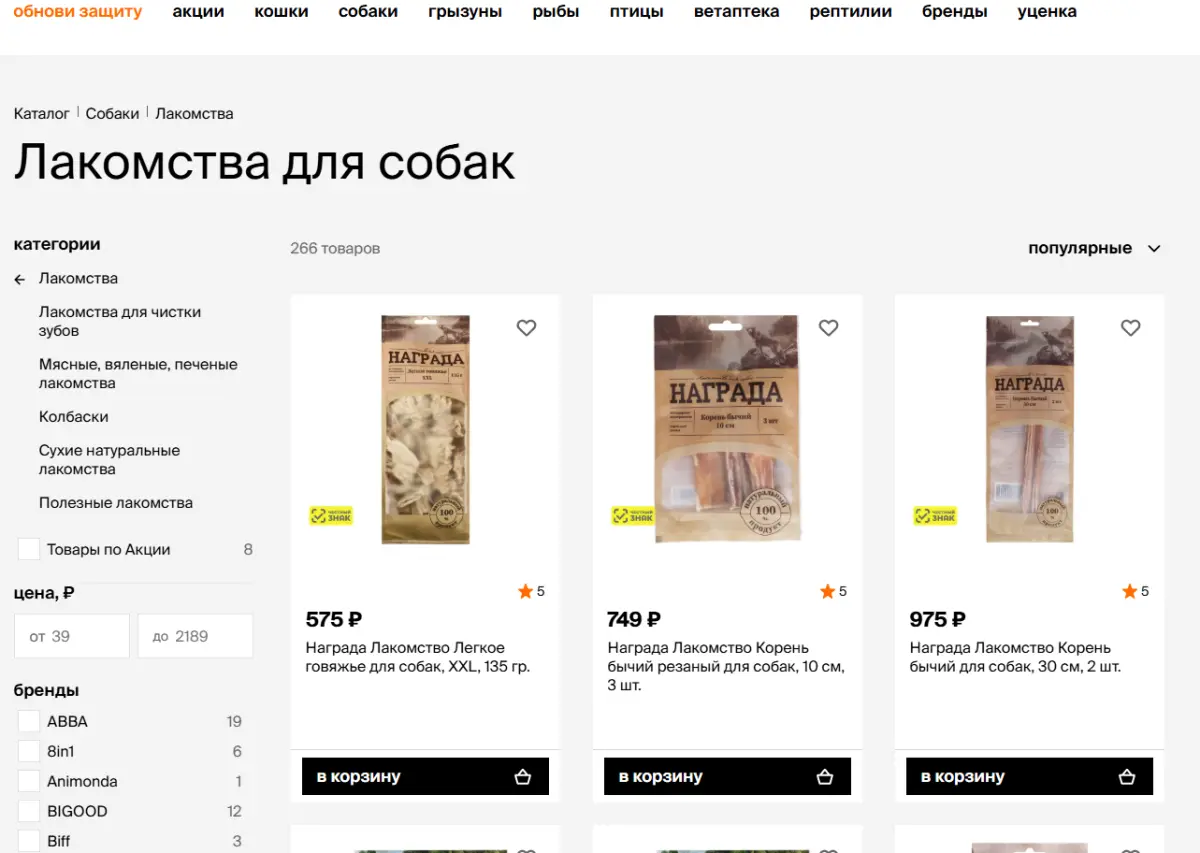Click star rating of Корень бычий резаный product
This screenshot has width=1200, height=853.
pos(833,591)
